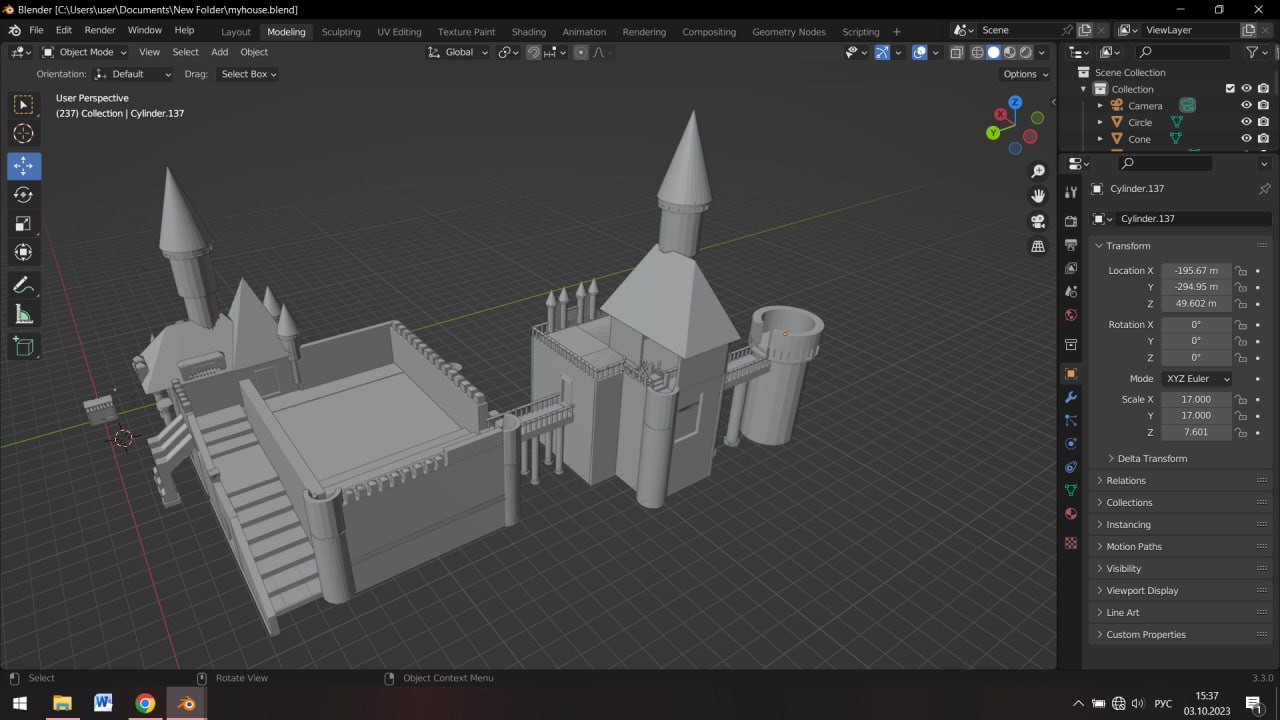Open the Material properties tab
The height and width of the screenshot is (720, 1280).
point(1071,514)
